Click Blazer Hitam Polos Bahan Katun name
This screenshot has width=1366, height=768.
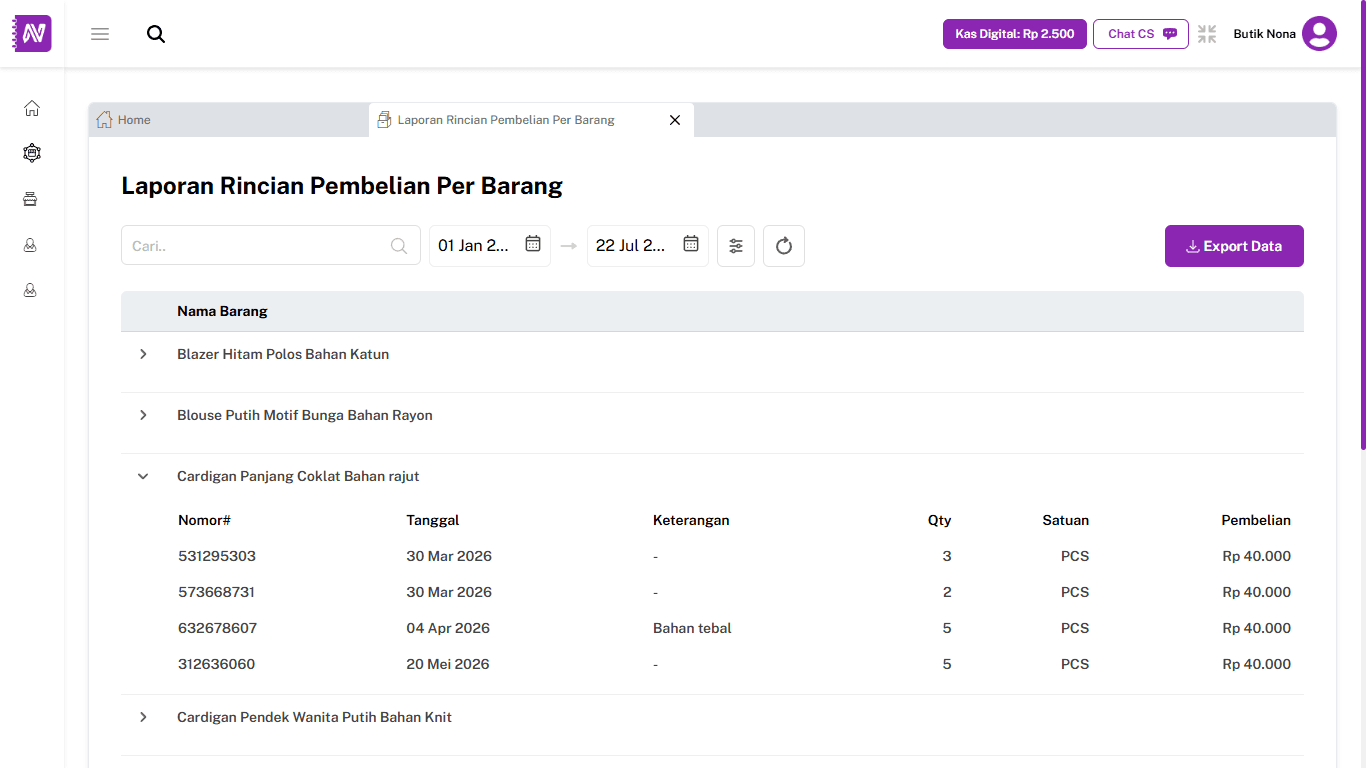point(283,354)
